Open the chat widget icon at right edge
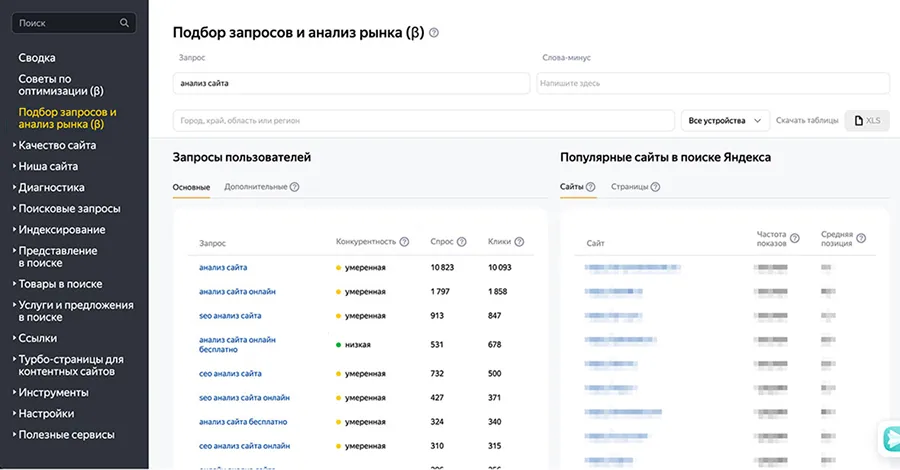Image resolution: width=900 pixels, height=470 pixels. (x=891, y=439)
